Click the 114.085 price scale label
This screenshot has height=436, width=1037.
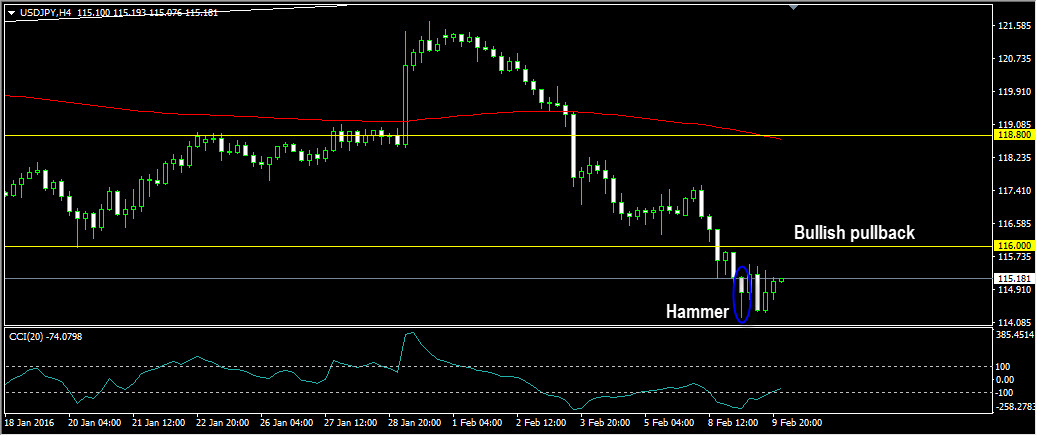tap(1012, 323)
